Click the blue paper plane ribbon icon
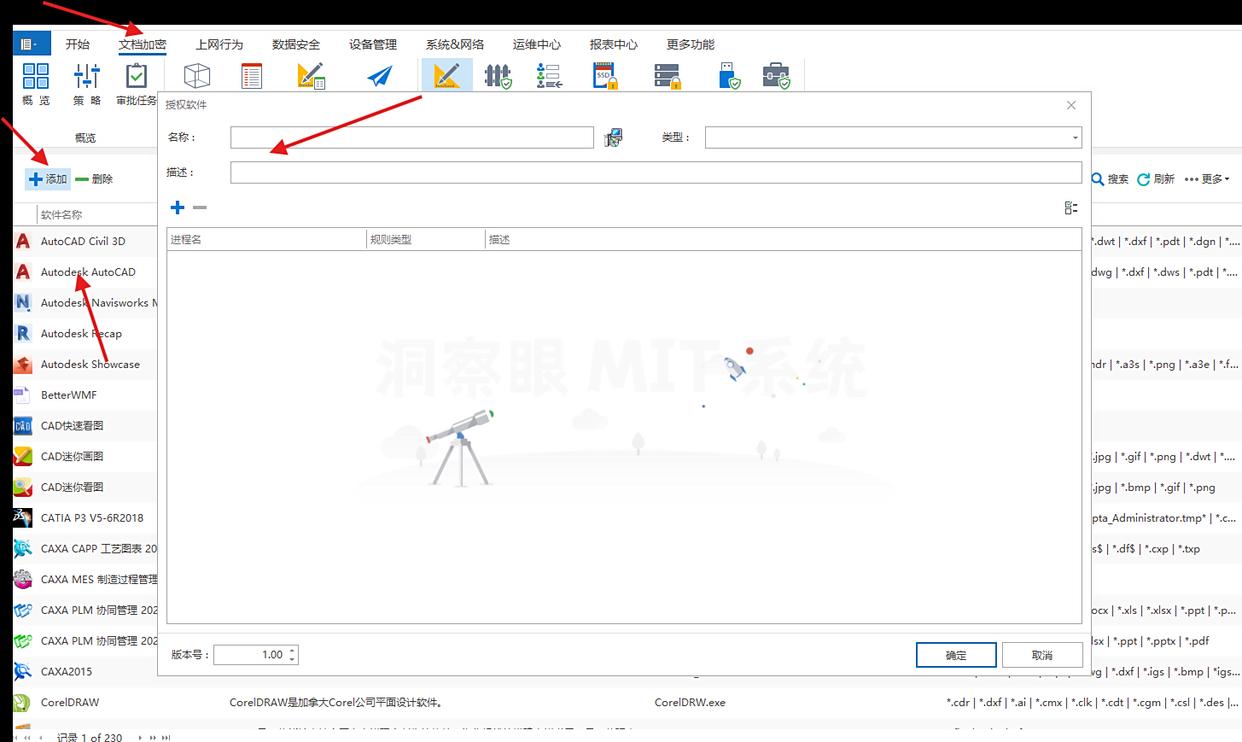1242x742 pixels. click(x=380, y=76)
